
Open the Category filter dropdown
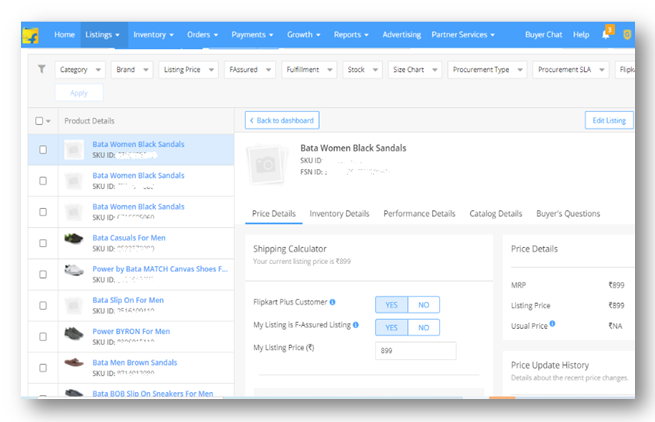80,69
